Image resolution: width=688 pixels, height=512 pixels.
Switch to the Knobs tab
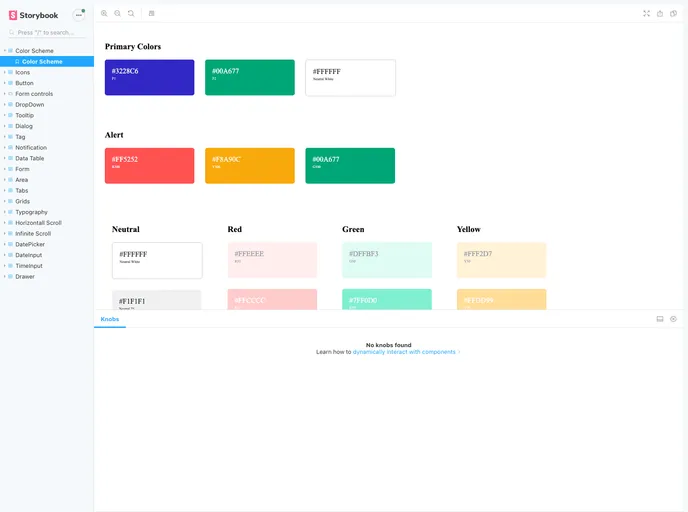tap(110, 319)
